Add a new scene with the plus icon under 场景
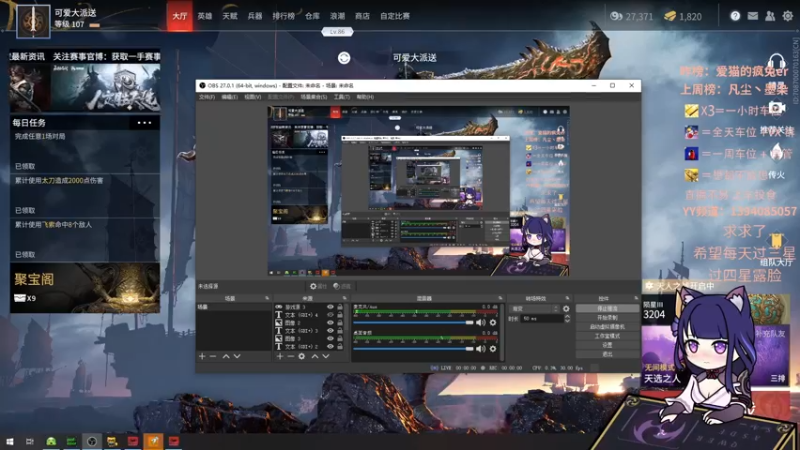The height and width of the screenshot is (450, 800). [202, 356]
